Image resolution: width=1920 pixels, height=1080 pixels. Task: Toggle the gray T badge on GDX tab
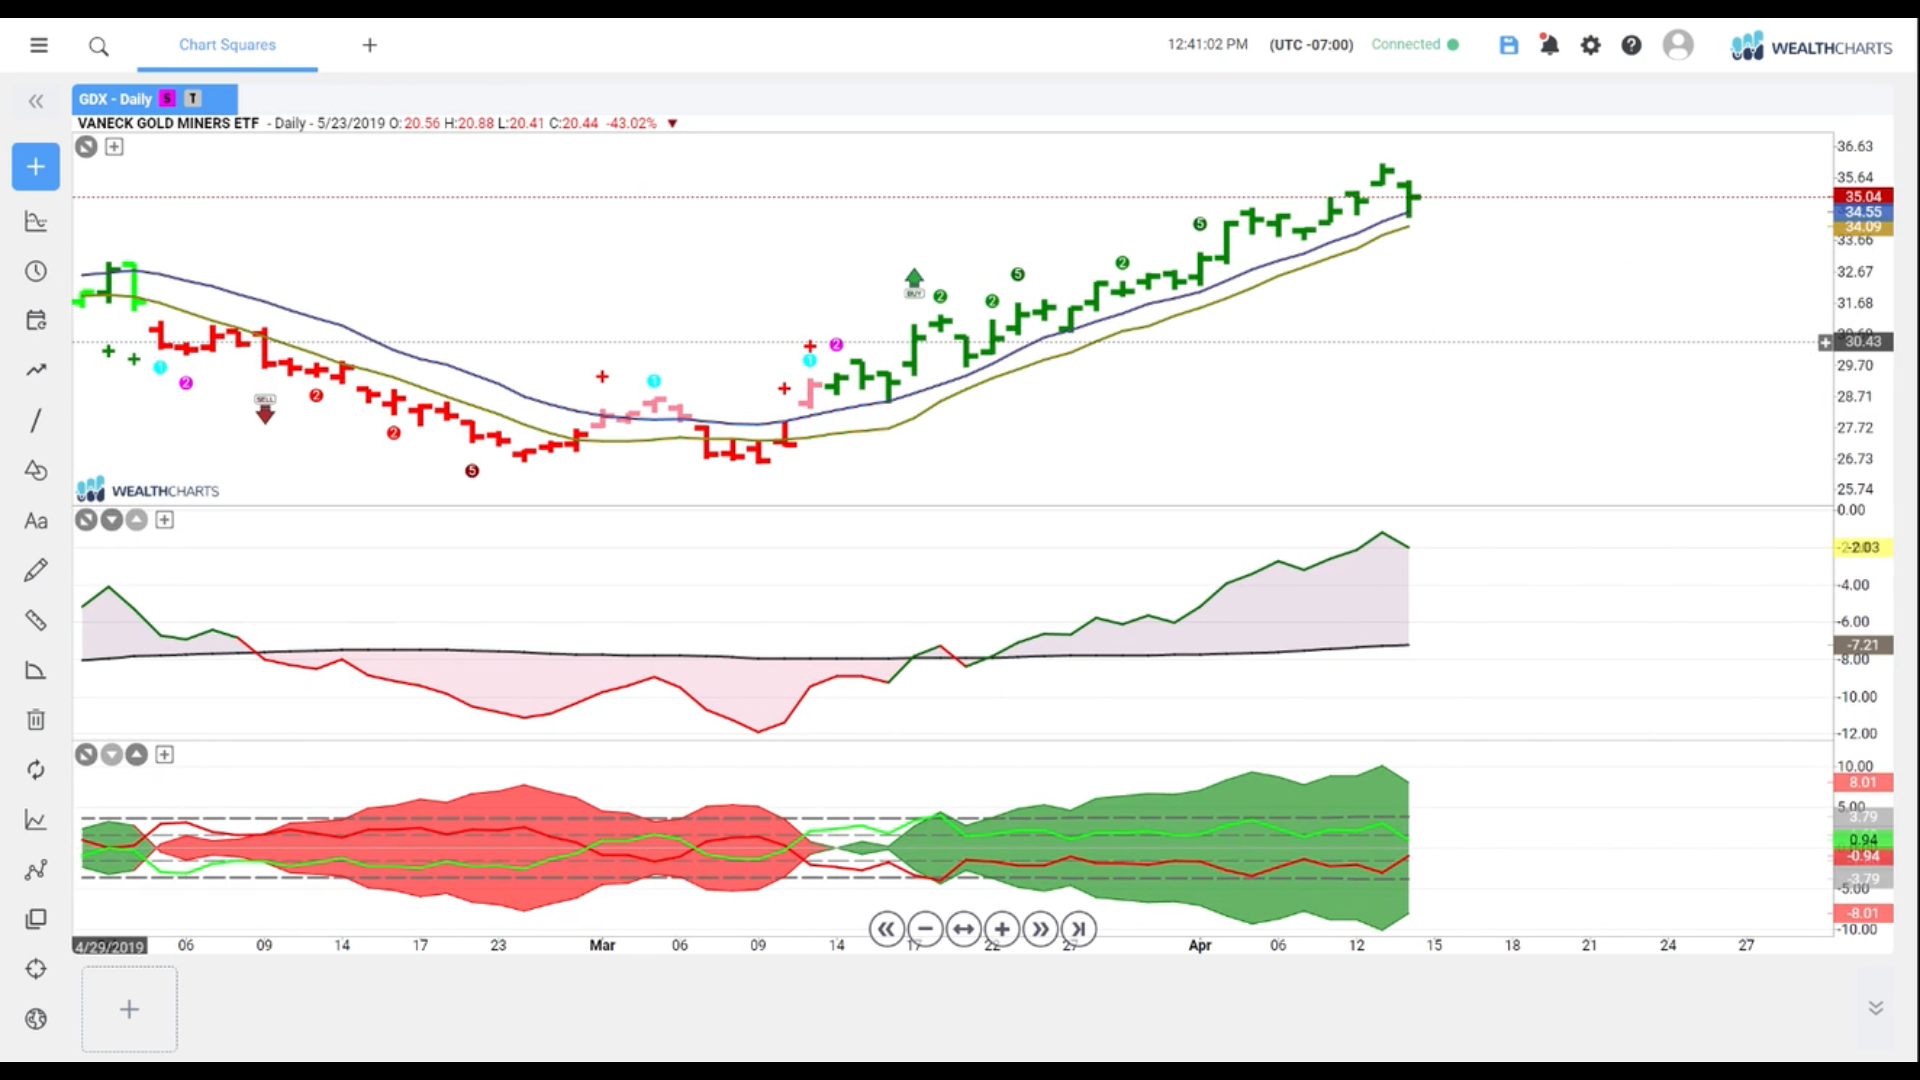click(193, 98)
